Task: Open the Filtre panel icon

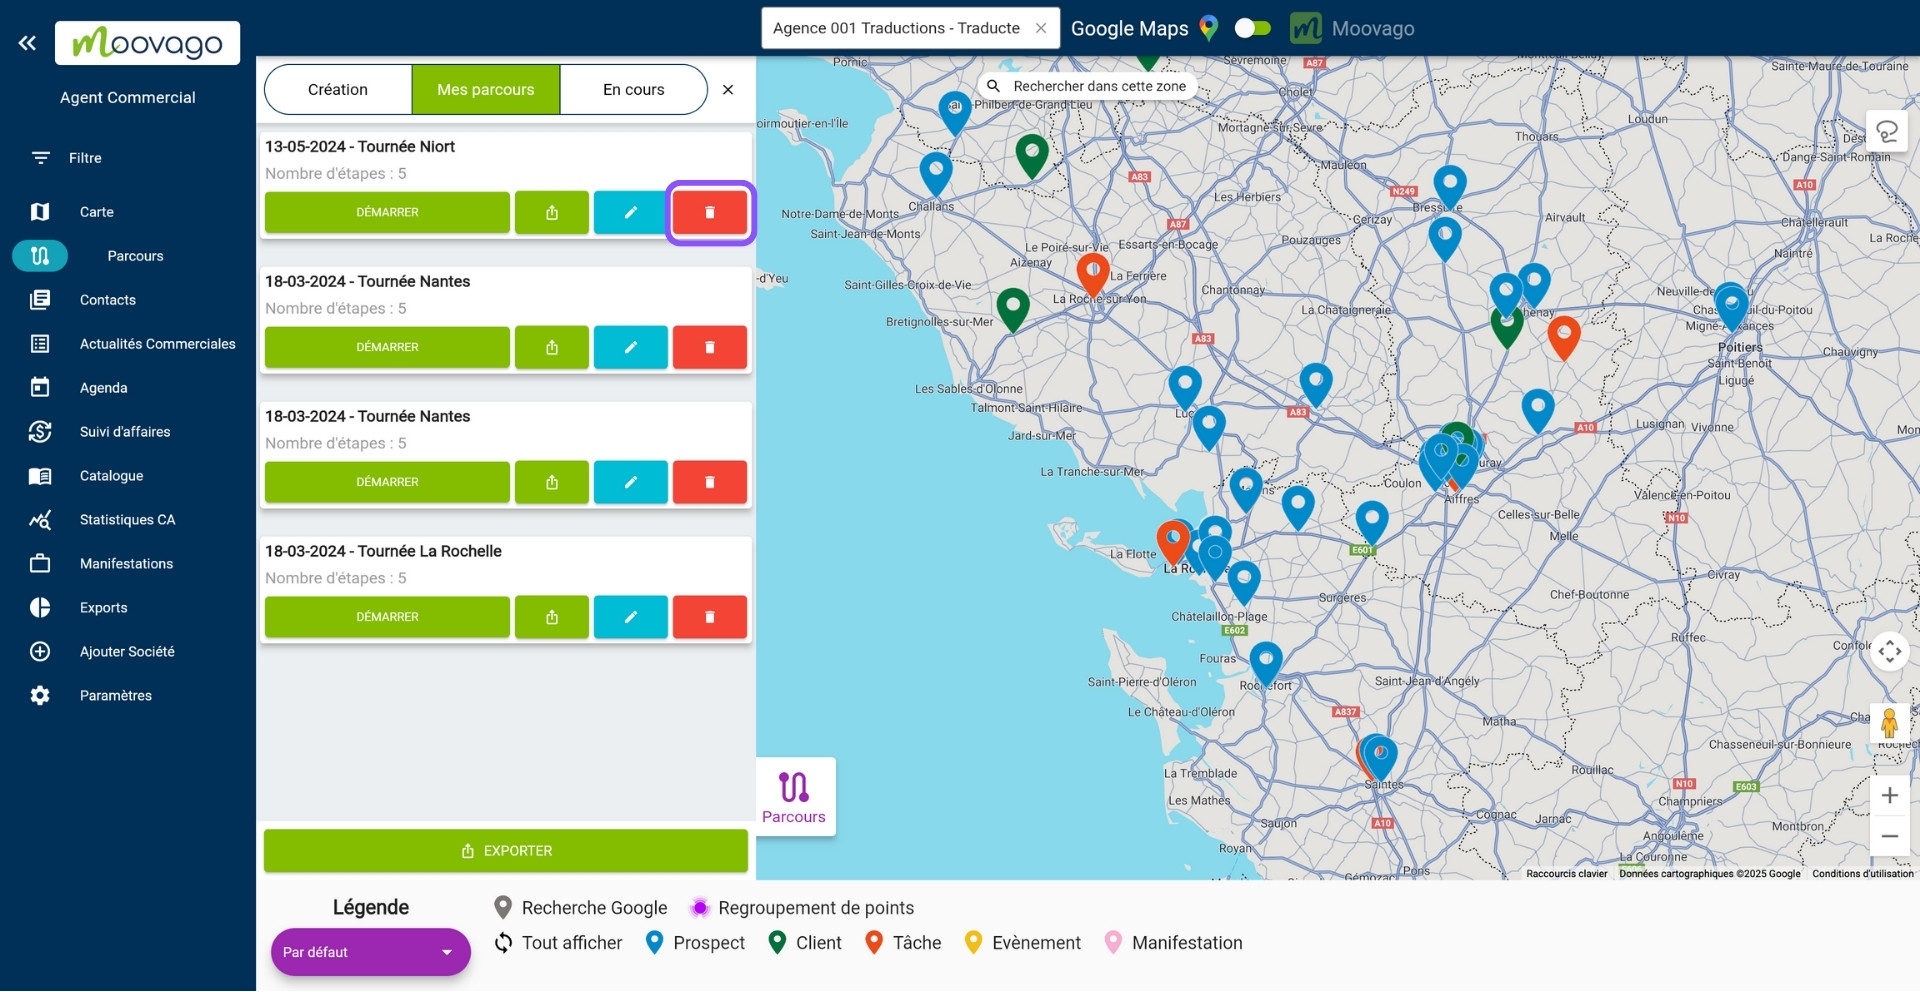Action: click(40, 157)
